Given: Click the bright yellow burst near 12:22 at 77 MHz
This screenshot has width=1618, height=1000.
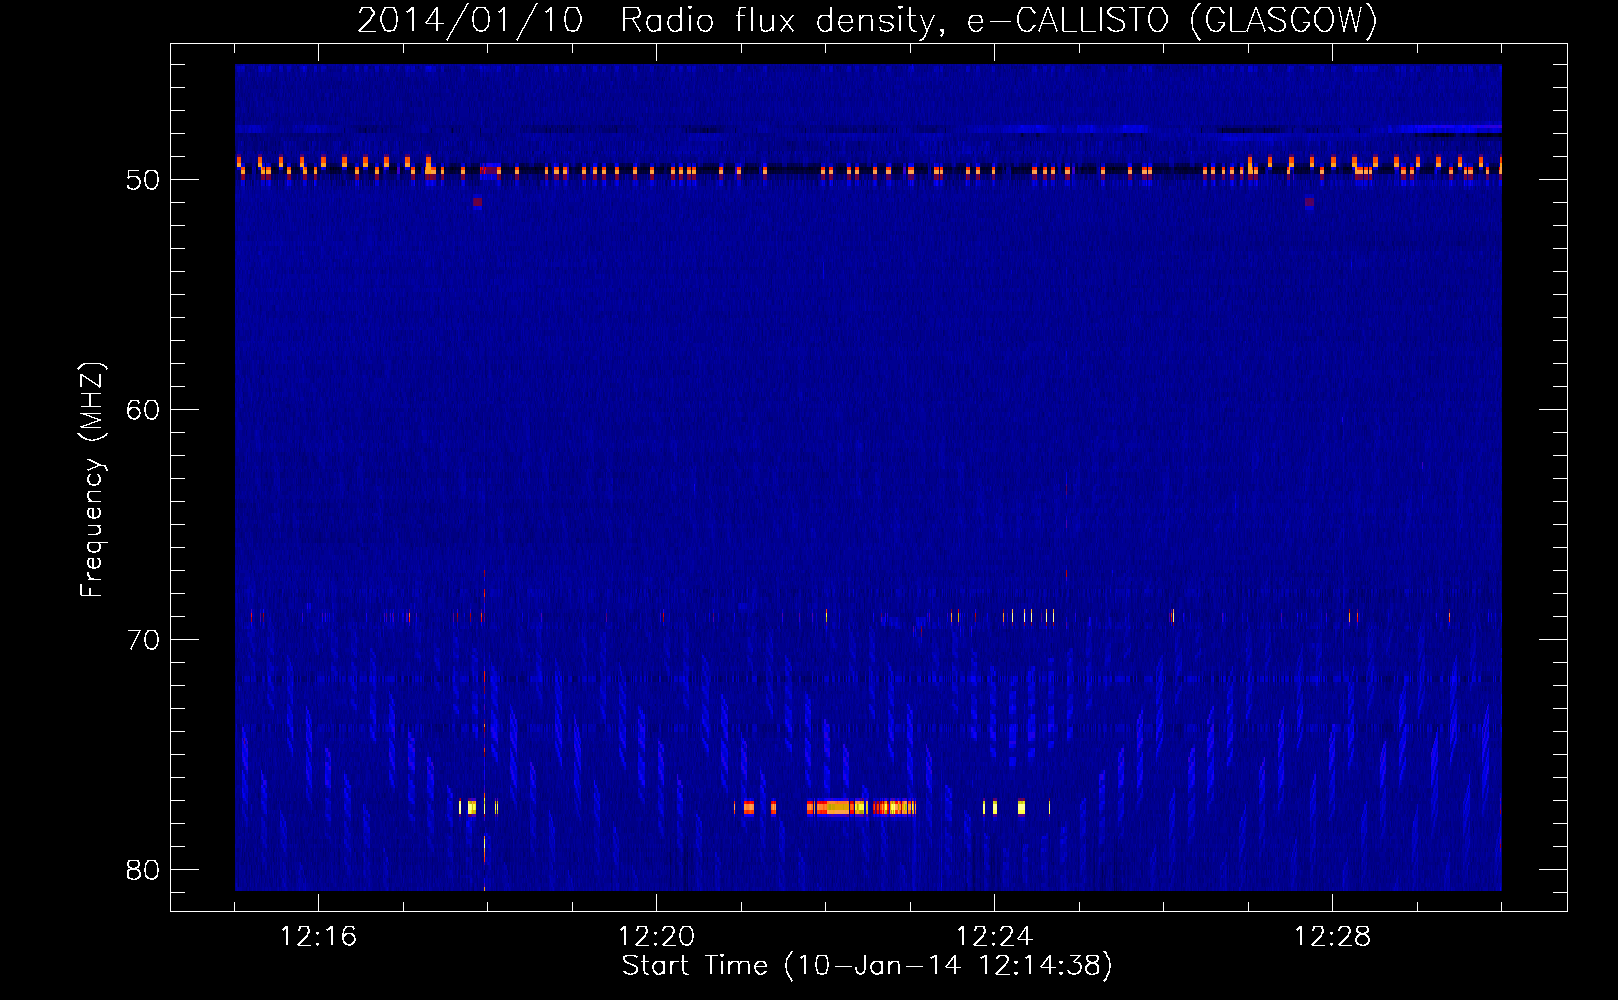Looking at the screenshot, I should pyautogui.click(x=861, y=807).
